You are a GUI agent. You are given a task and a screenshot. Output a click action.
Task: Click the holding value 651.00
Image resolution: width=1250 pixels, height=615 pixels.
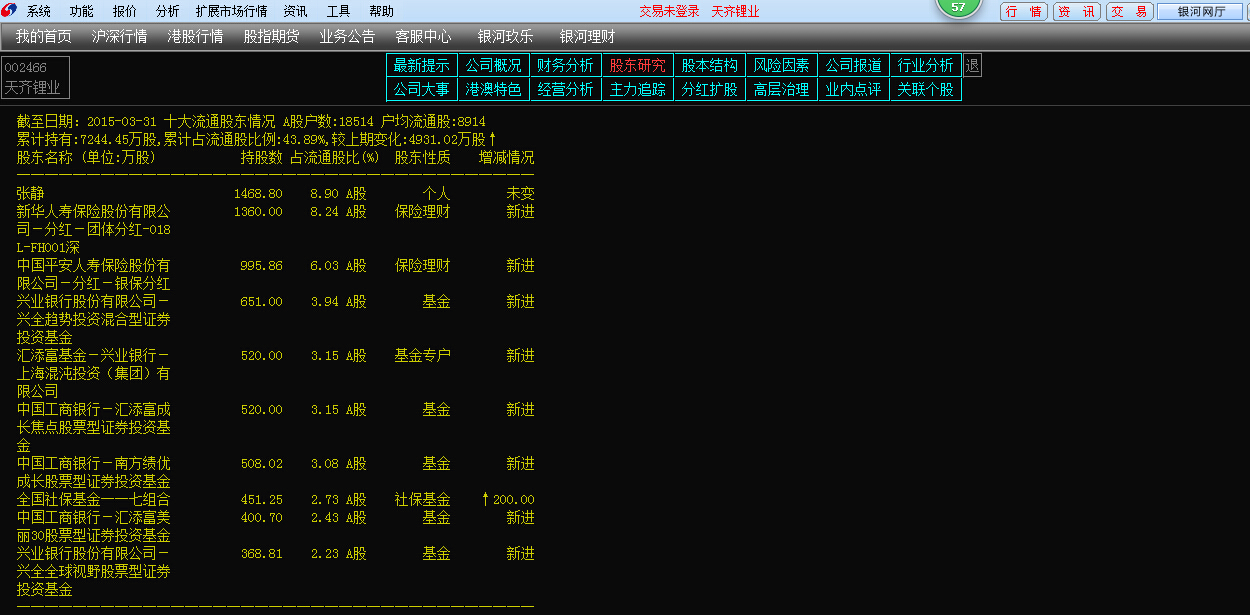coord(261,301)
